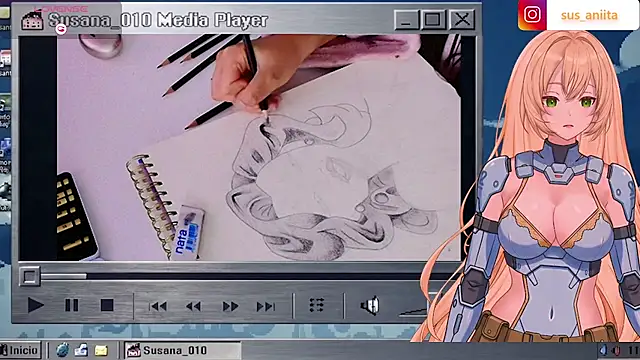Close the Media Player window

[462, 19]
